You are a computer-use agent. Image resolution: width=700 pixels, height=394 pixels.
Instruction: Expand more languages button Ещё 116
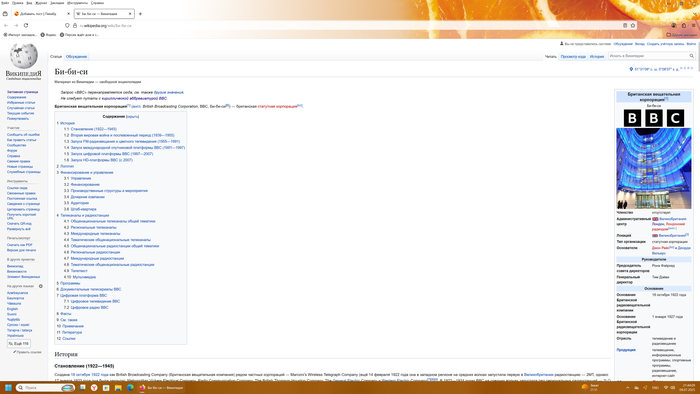pyautogui.click(x=19, y=344)
